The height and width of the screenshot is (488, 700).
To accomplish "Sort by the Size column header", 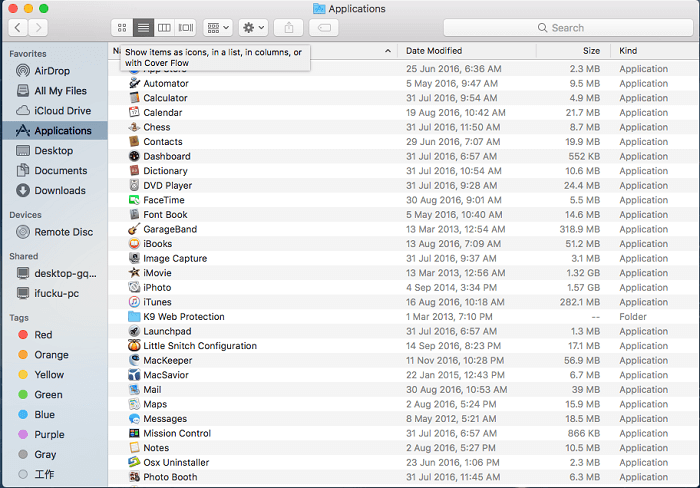I will [x=591, y=50].
